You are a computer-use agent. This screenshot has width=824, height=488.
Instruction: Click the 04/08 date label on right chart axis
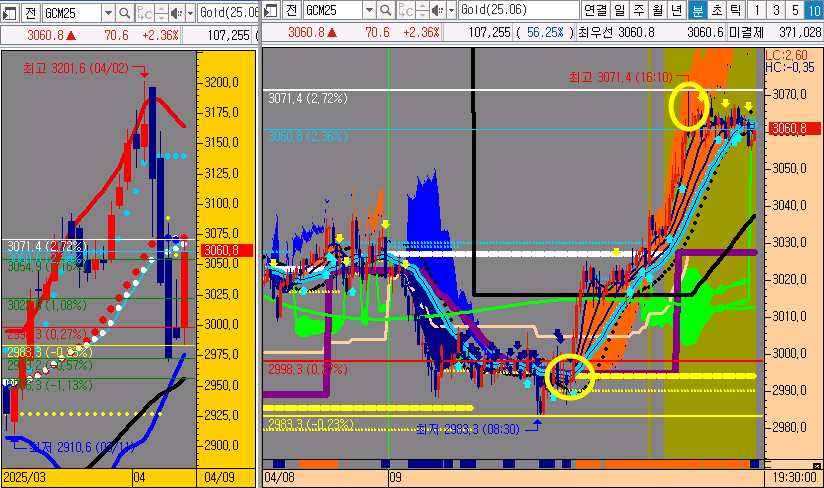pos(280,477)
